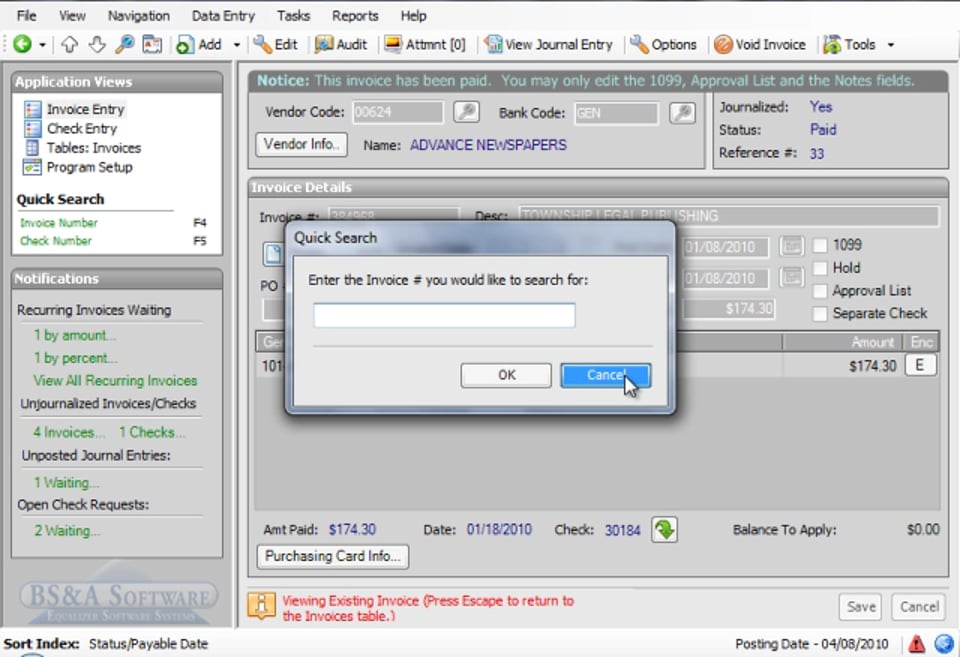Click '4 Invoices...' unjournalized link
Viewport: 960px width, 657px height.
click(x=69, y=432)
